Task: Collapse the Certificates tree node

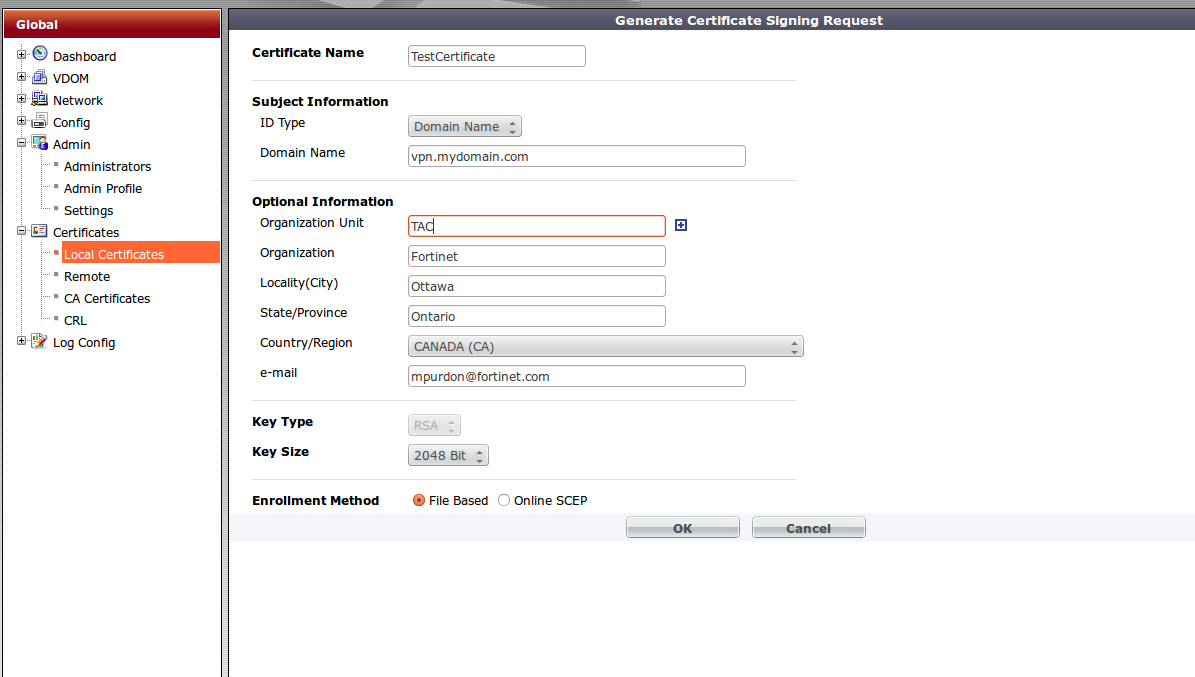Action: point(21,230)
